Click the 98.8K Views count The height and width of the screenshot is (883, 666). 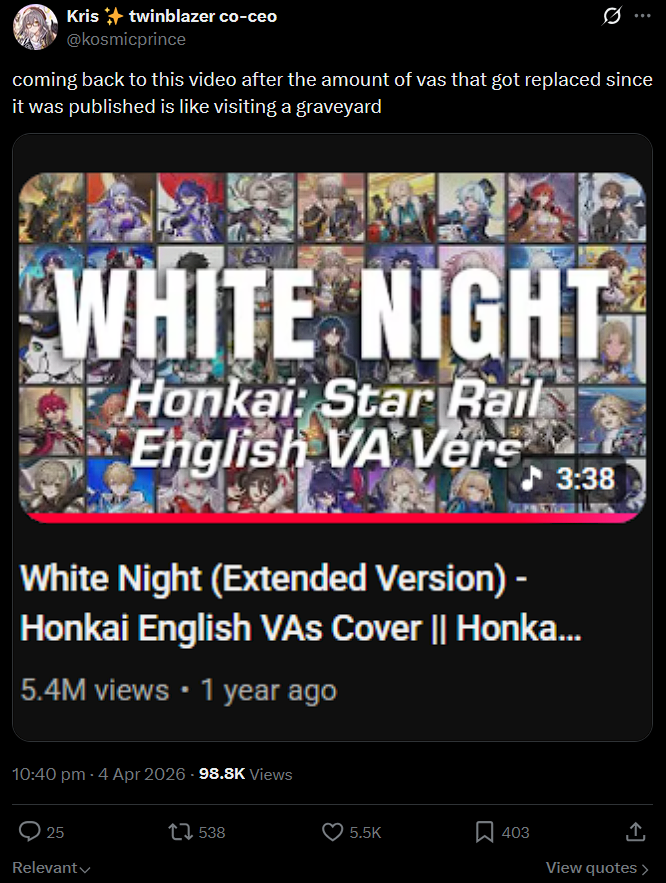click(245, 774)
